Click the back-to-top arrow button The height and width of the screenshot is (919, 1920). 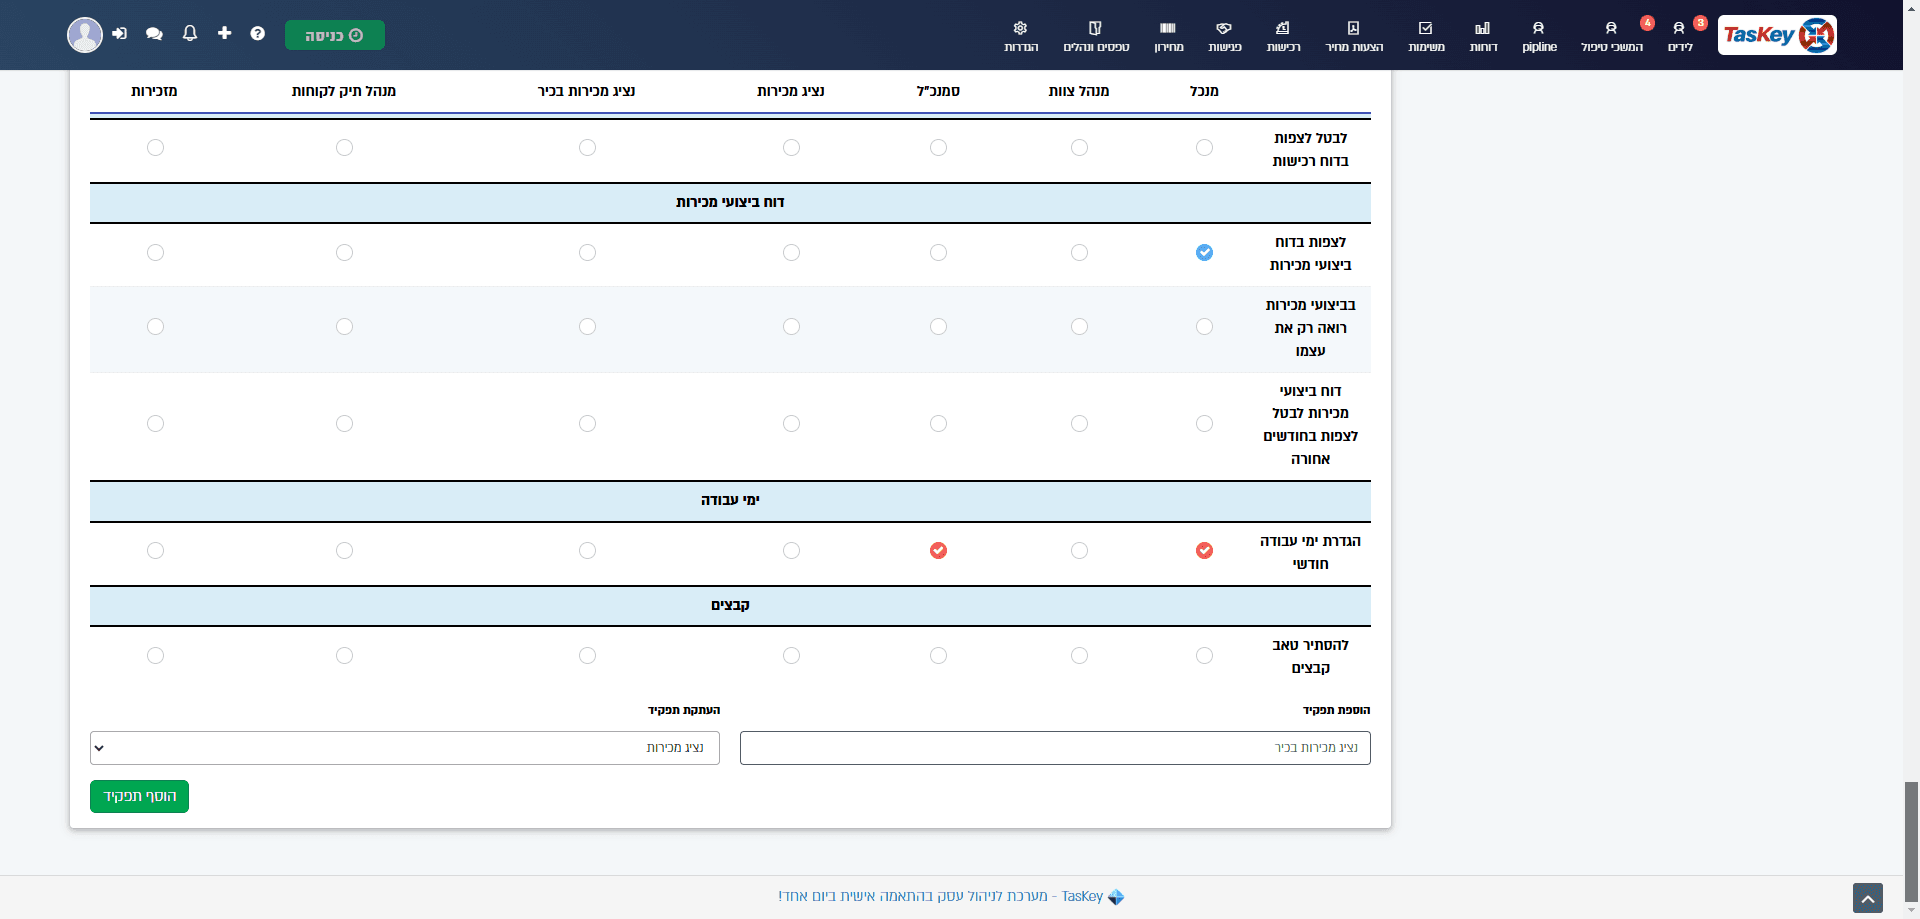[x=1867, y=898]
